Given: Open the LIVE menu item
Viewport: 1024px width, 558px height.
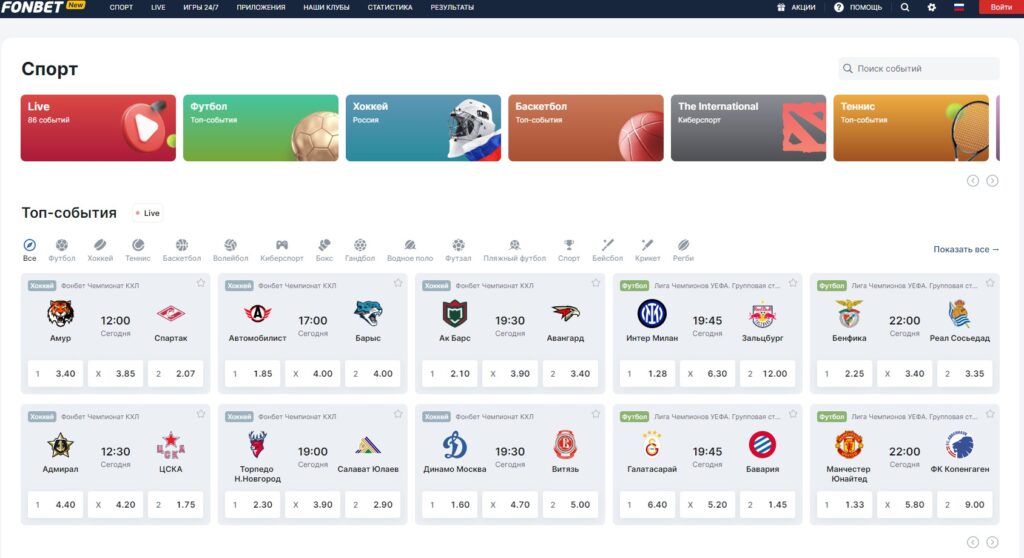Looking at the screenshot, I should pyautogui.click(x=158, y=7).
